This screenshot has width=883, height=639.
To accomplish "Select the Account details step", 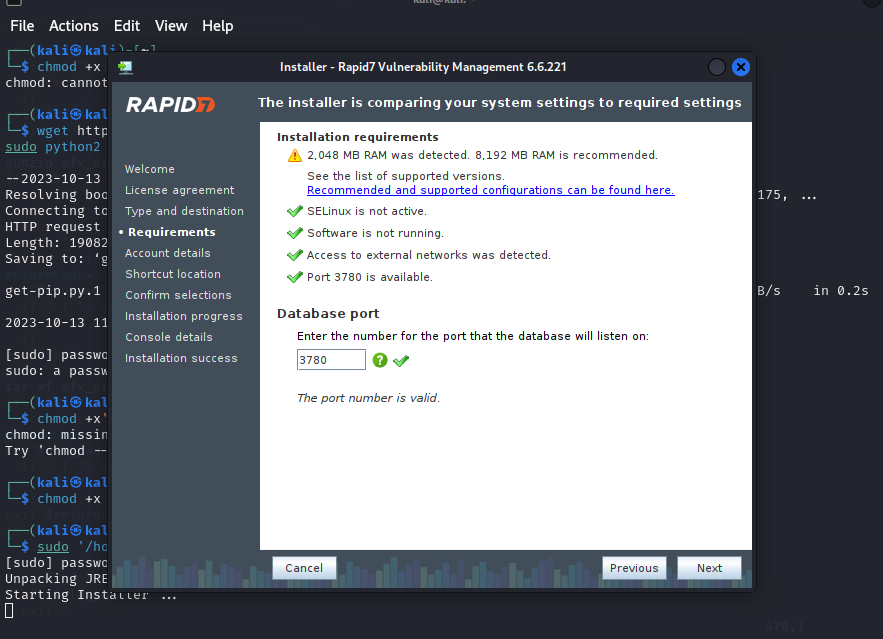I will pos(168,253).
